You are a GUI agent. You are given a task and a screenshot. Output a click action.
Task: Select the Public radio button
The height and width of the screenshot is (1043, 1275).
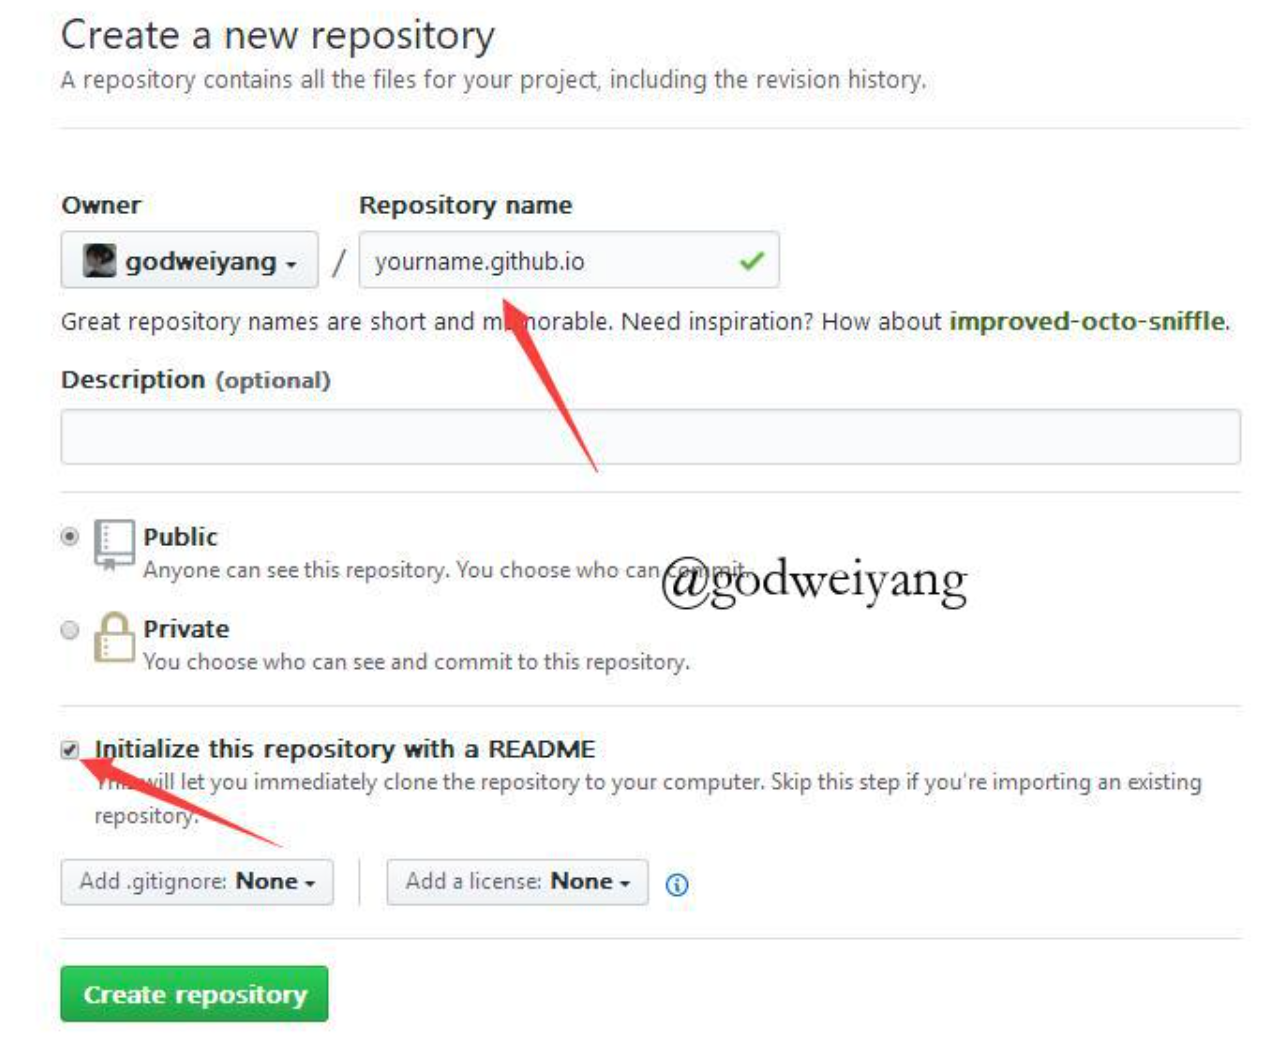69,537
